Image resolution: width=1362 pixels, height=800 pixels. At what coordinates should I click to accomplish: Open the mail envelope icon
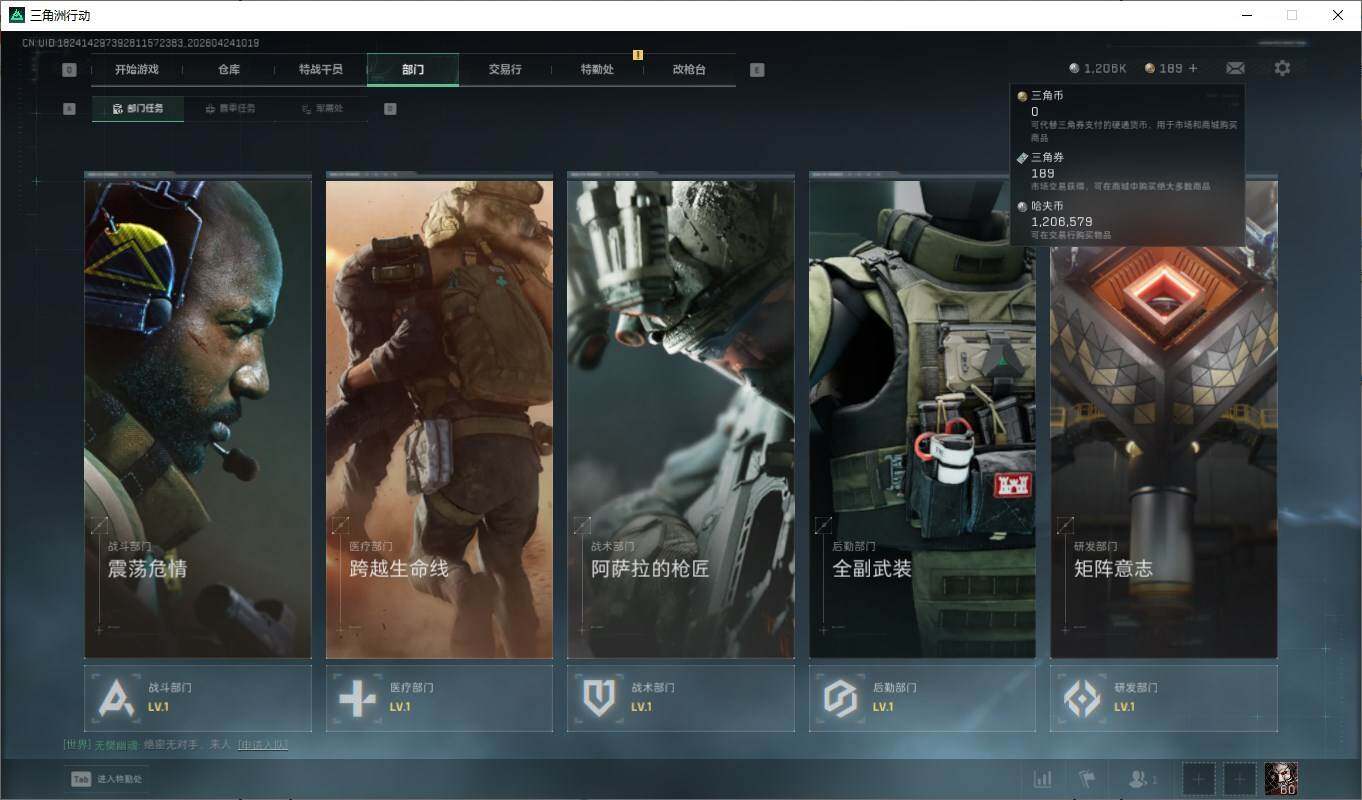pyautogui.click(x=1235, y=68)
